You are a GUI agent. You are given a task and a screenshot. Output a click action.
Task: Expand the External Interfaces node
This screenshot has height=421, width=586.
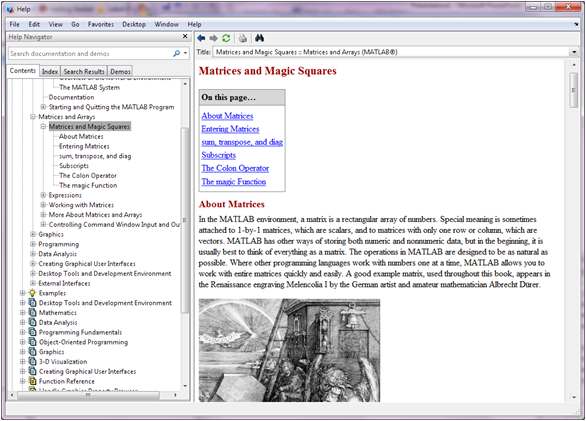(x=33, y=283)
